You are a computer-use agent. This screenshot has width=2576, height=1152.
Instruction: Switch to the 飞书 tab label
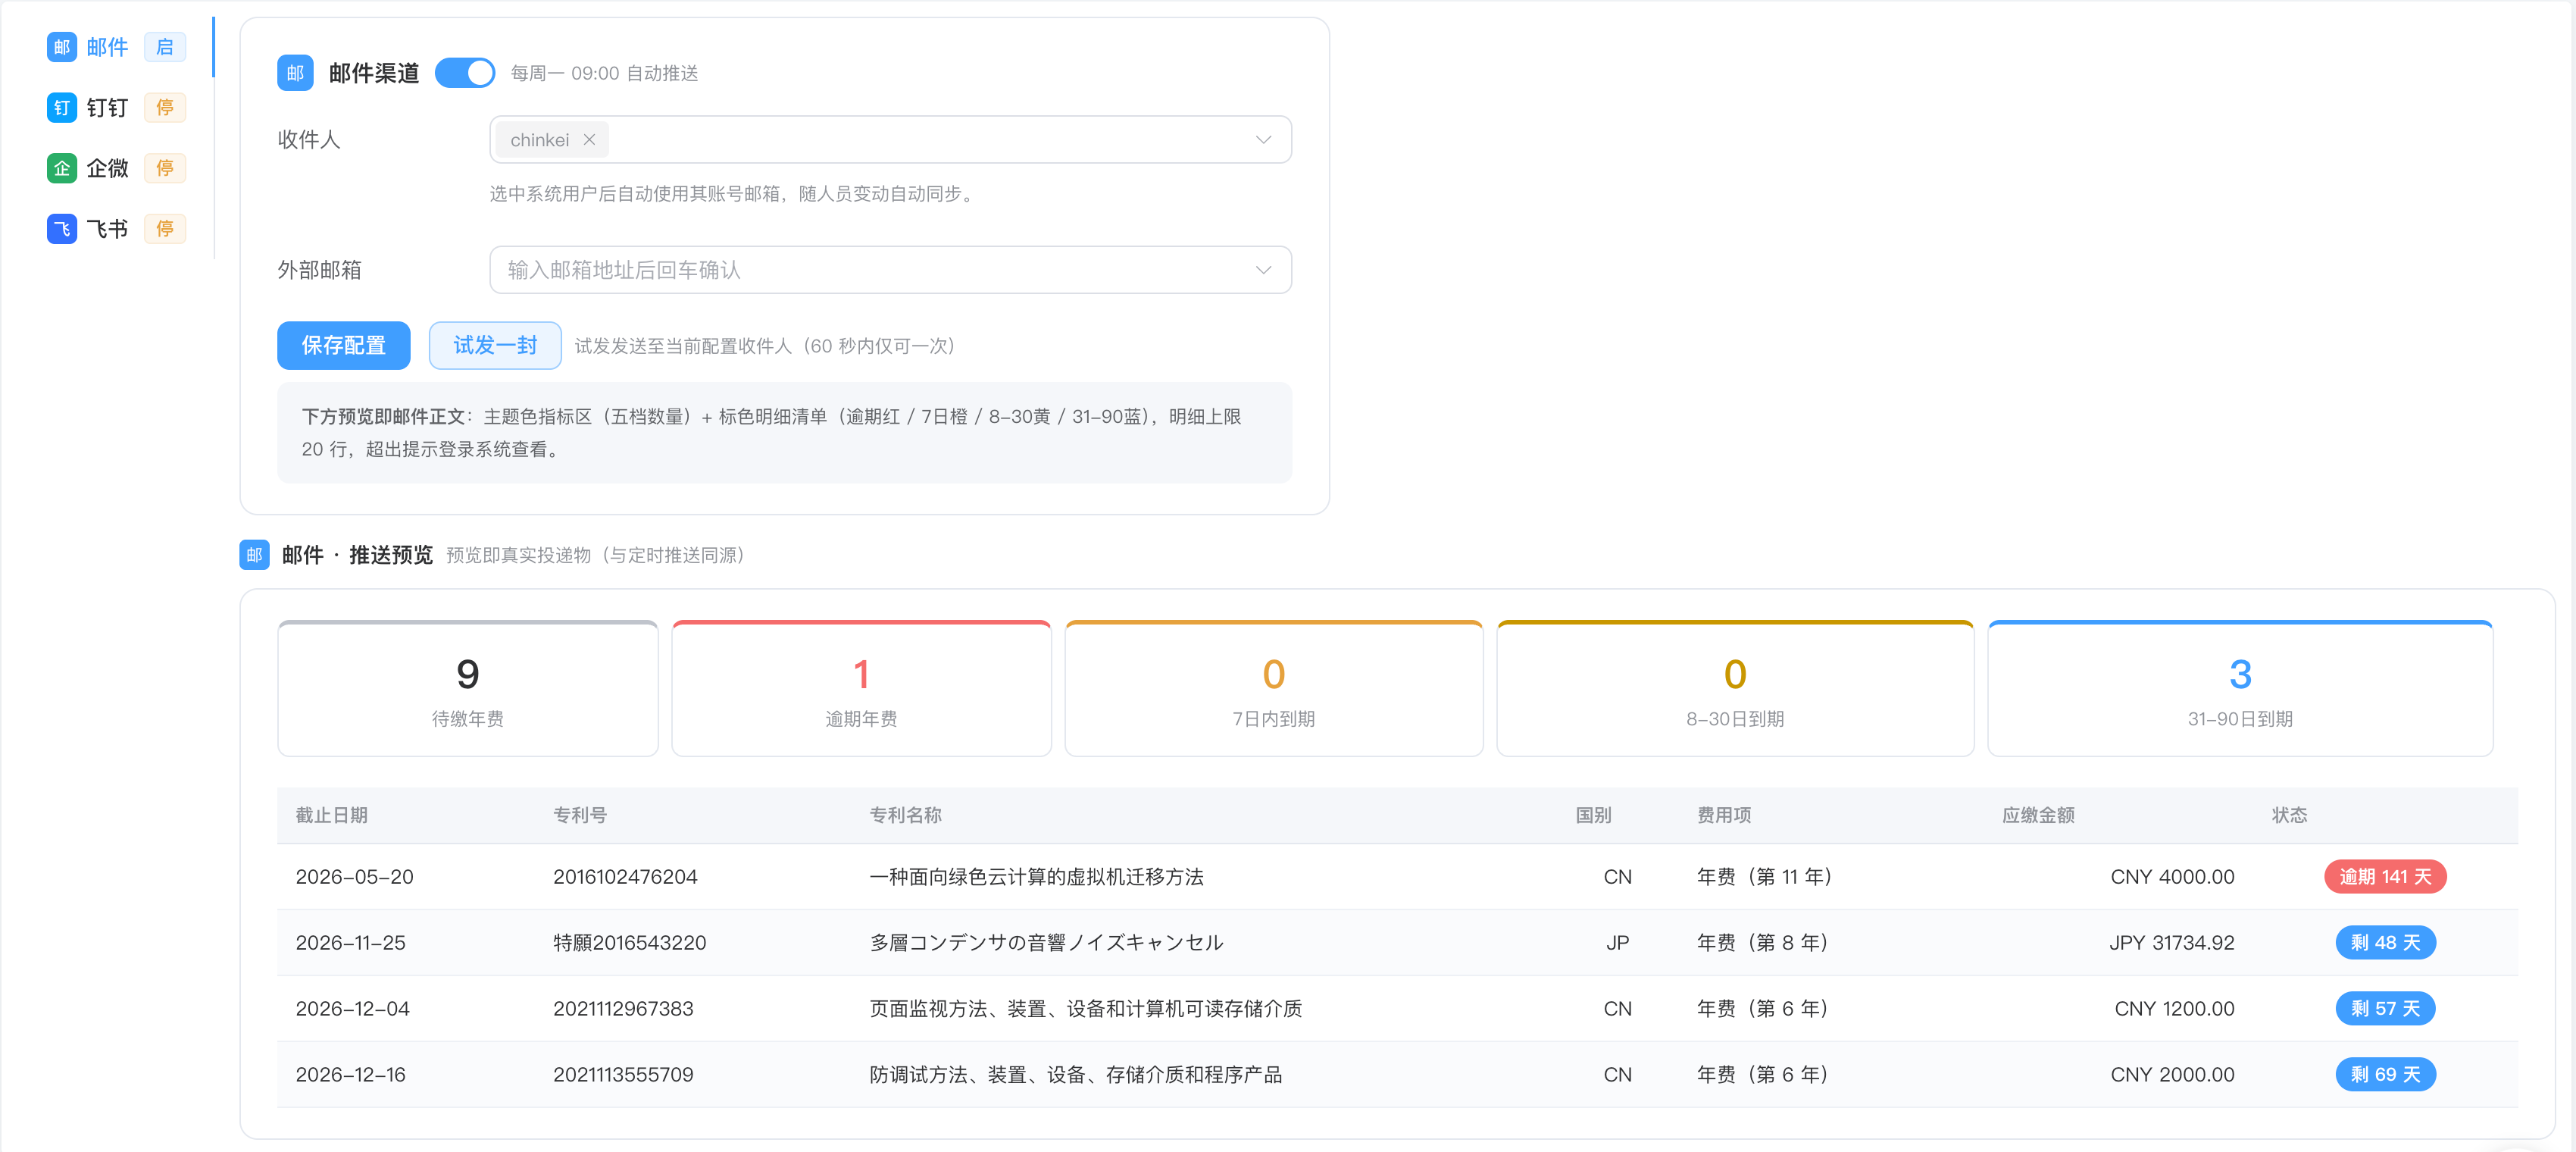point(107,229)
